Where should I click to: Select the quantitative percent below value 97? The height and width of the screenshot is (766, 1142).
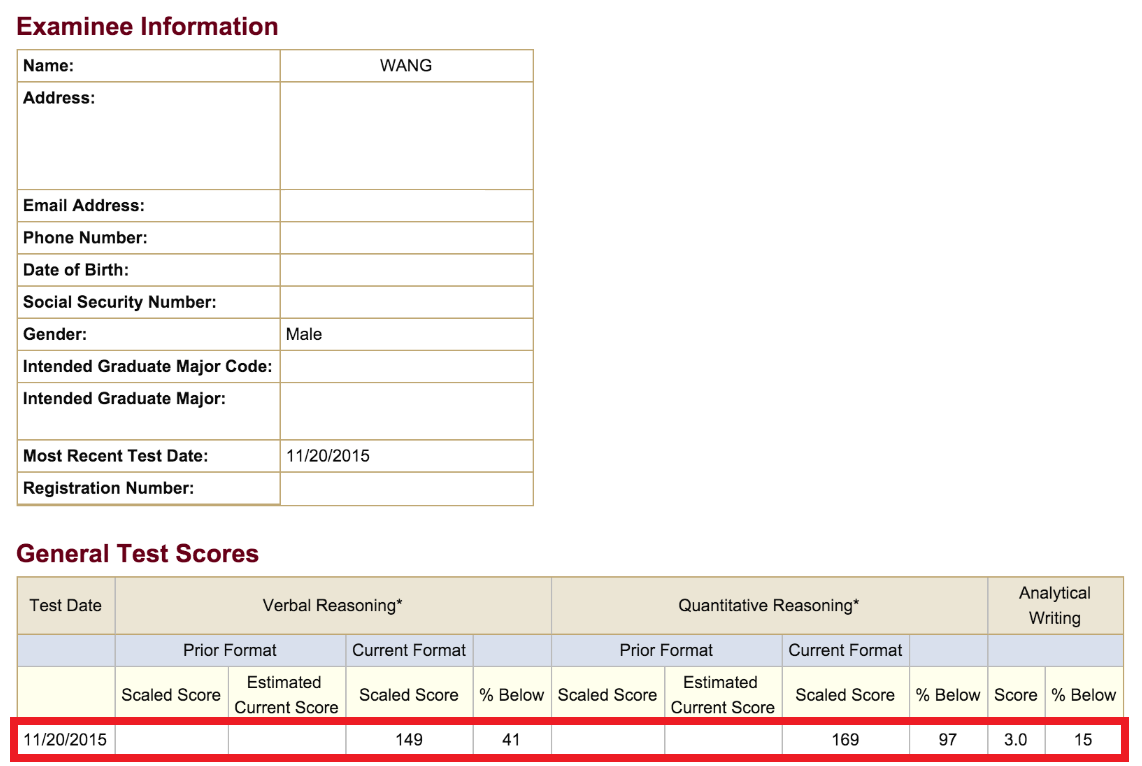[948, 740]
